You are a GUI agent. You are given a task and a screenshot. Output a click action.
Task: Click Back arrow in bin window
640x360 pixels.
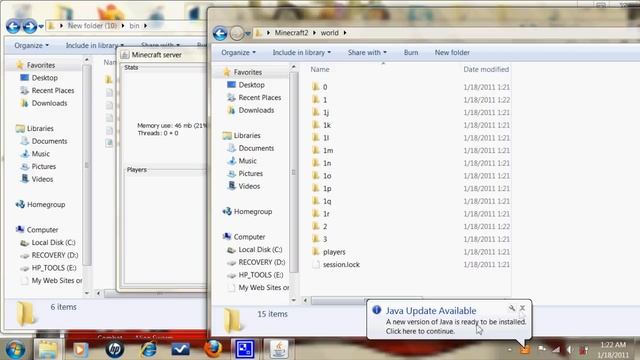coord(13,27)
